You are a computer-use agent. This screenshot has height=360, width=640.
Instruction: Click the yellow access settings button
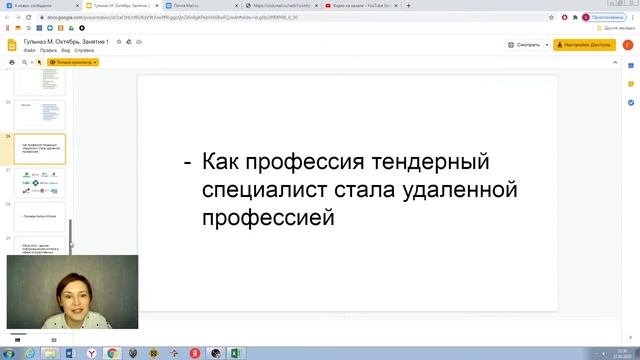[584, 45]
